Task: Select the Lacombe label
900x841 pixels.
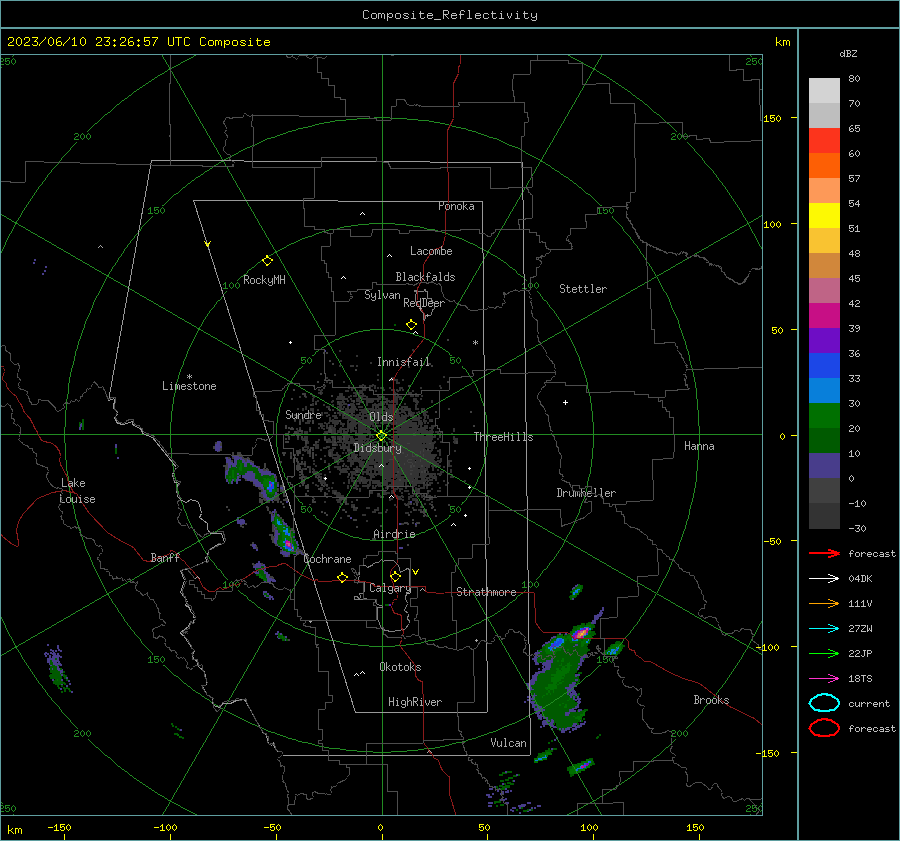Action: pos(431,251)
